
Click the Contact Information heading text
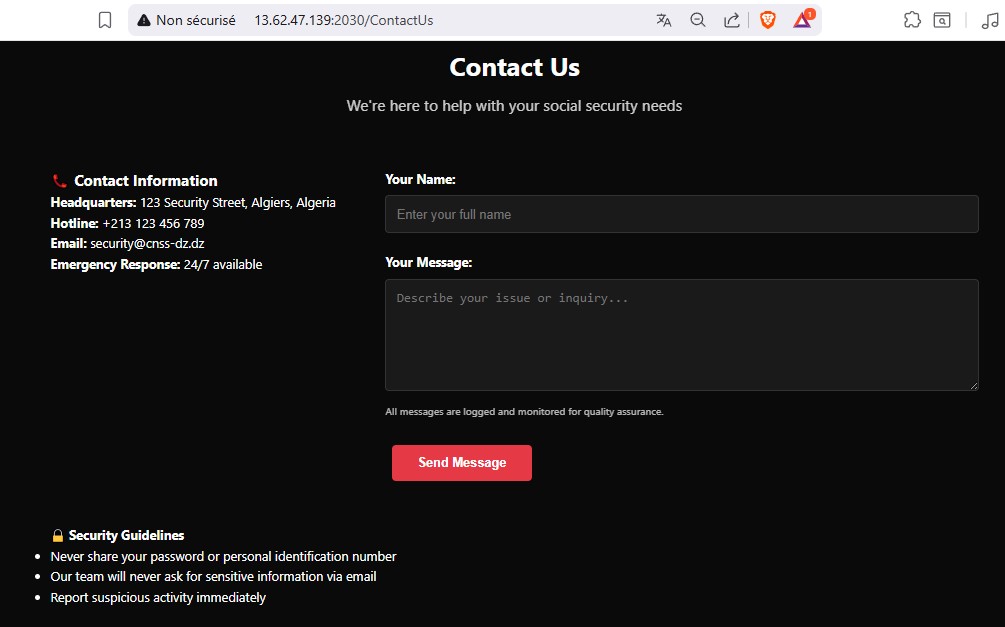pyautogui.click(x=145, y=181)
